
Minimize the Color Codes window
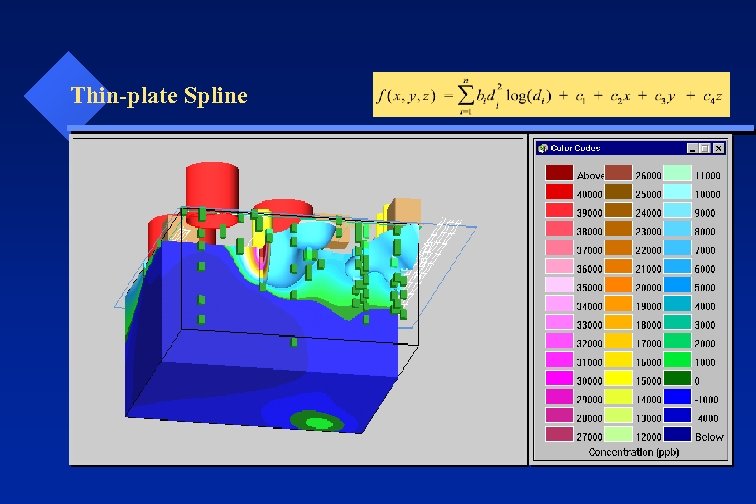(692, 149)
